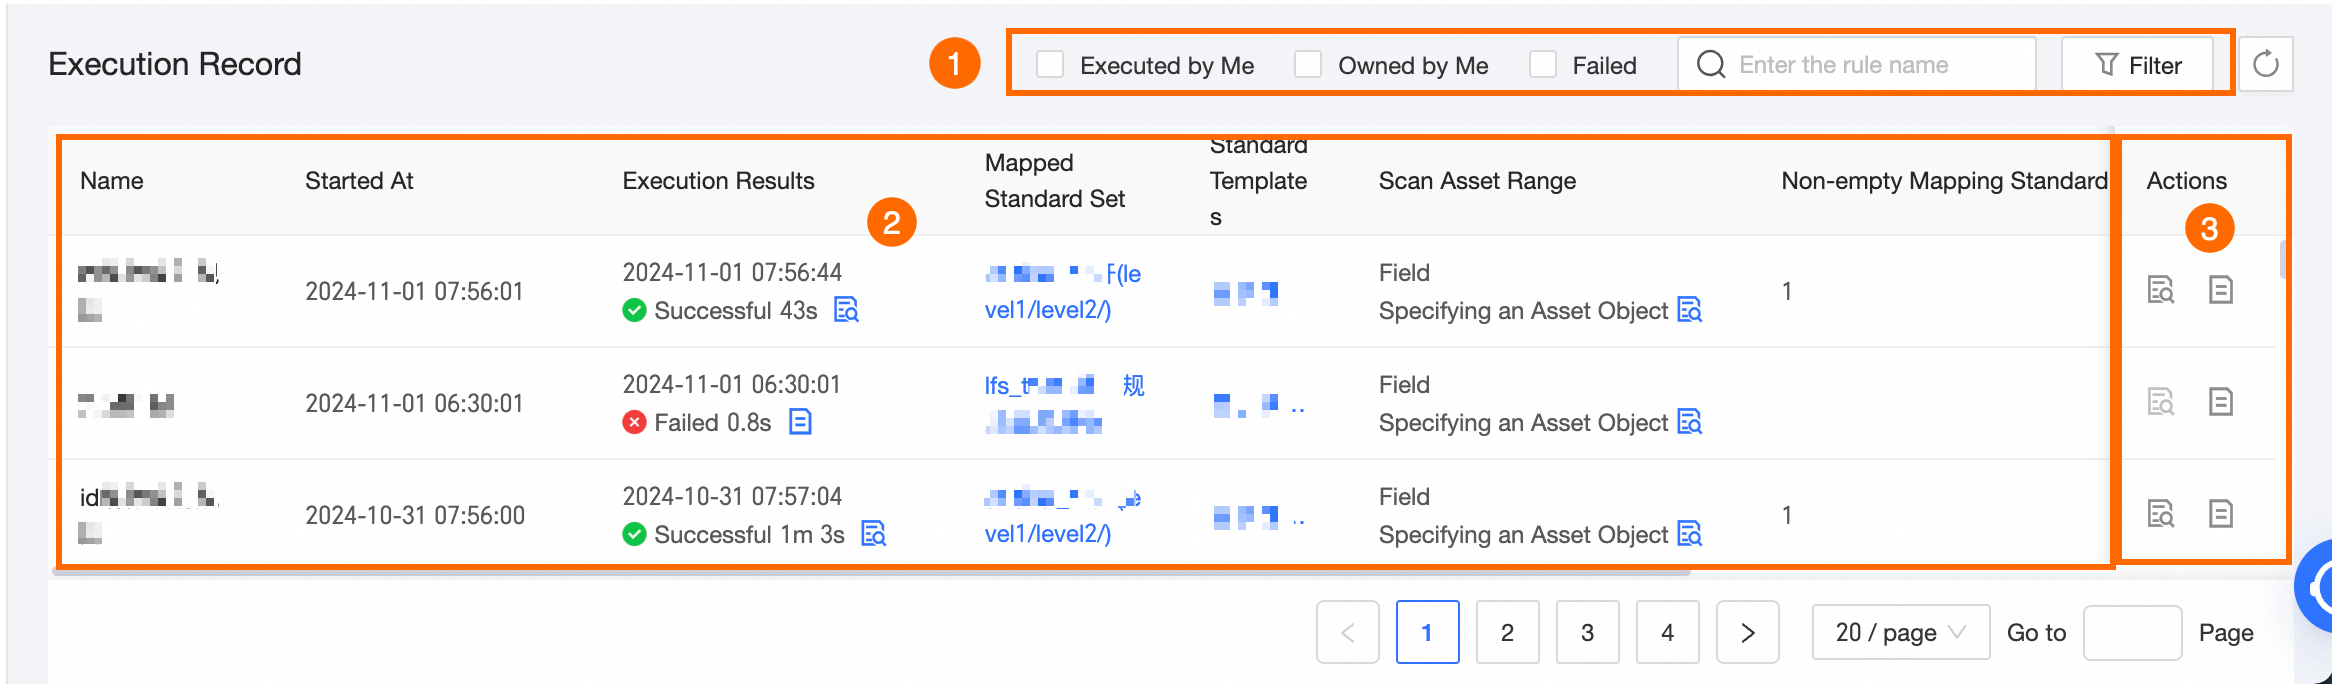Open the third row's view details action icon
Screen dimensions: 2336x688
2160,514
